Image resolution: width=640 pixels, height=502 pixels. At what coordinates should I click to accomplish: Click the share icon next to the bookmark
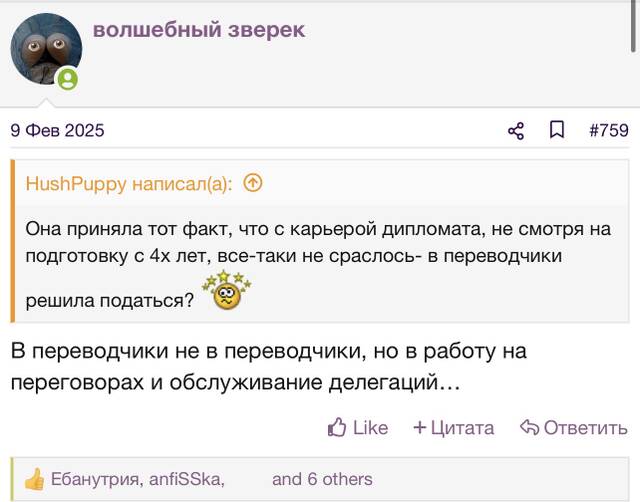[516, 131]
